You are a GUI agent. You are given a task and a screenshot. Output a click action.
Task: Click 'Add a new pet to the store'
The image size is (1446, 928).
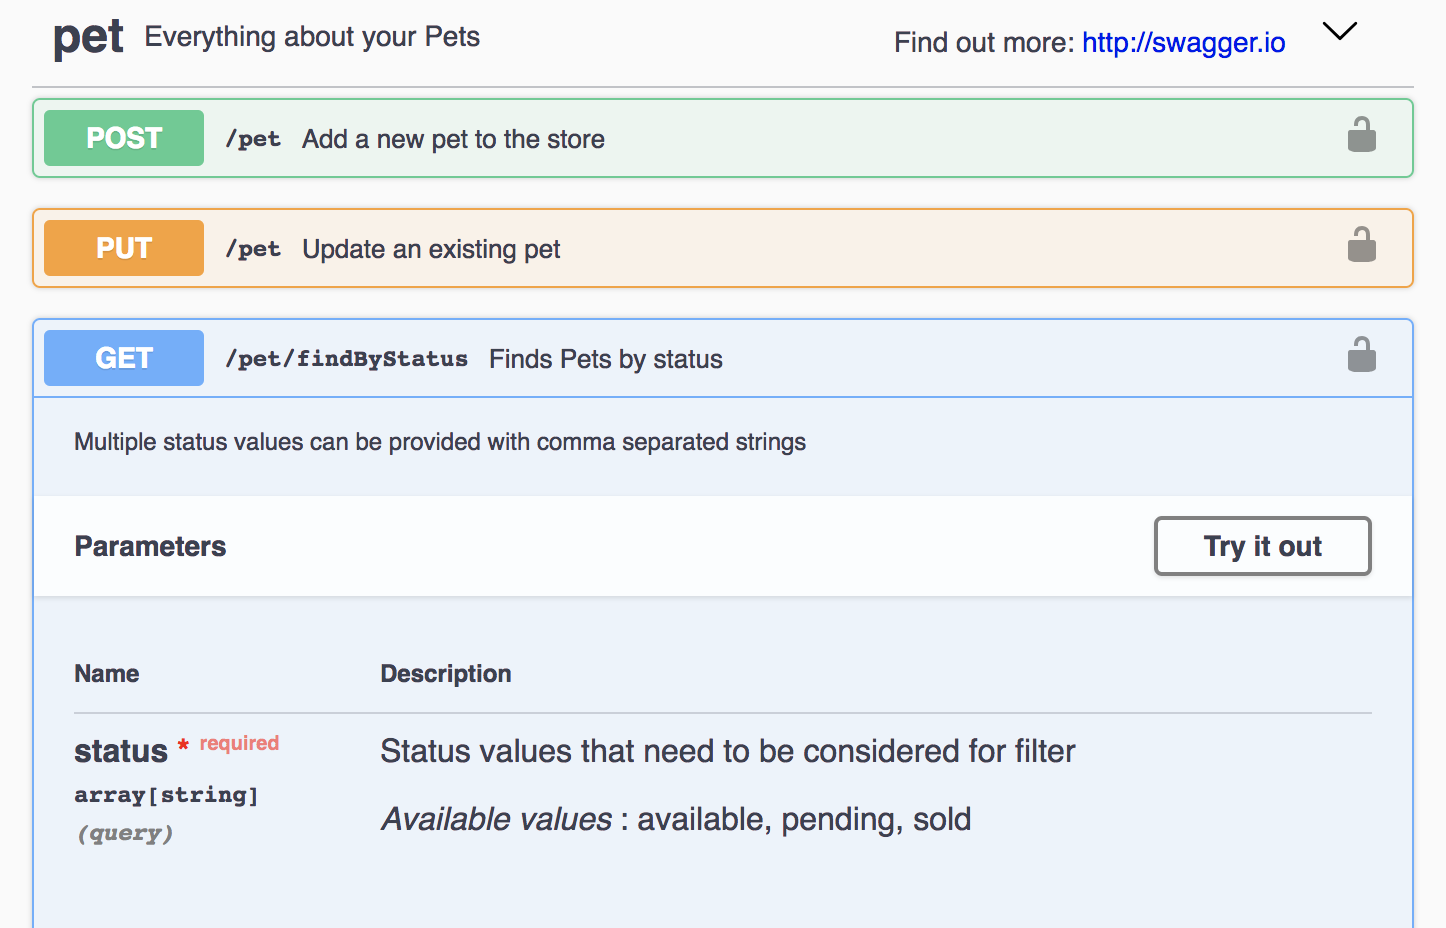coord(453,139)
